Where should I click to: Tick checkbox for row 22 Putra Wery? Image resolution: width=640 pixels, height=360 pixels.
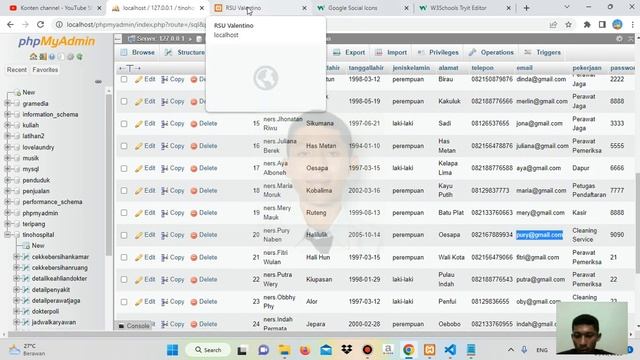[x=124, y=280]
